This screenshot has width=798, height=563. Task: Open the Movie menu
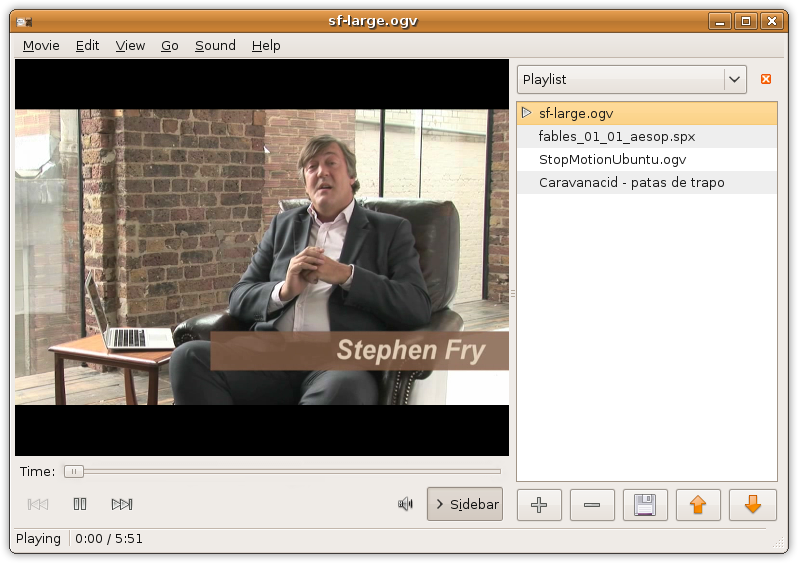coord(41,46)
